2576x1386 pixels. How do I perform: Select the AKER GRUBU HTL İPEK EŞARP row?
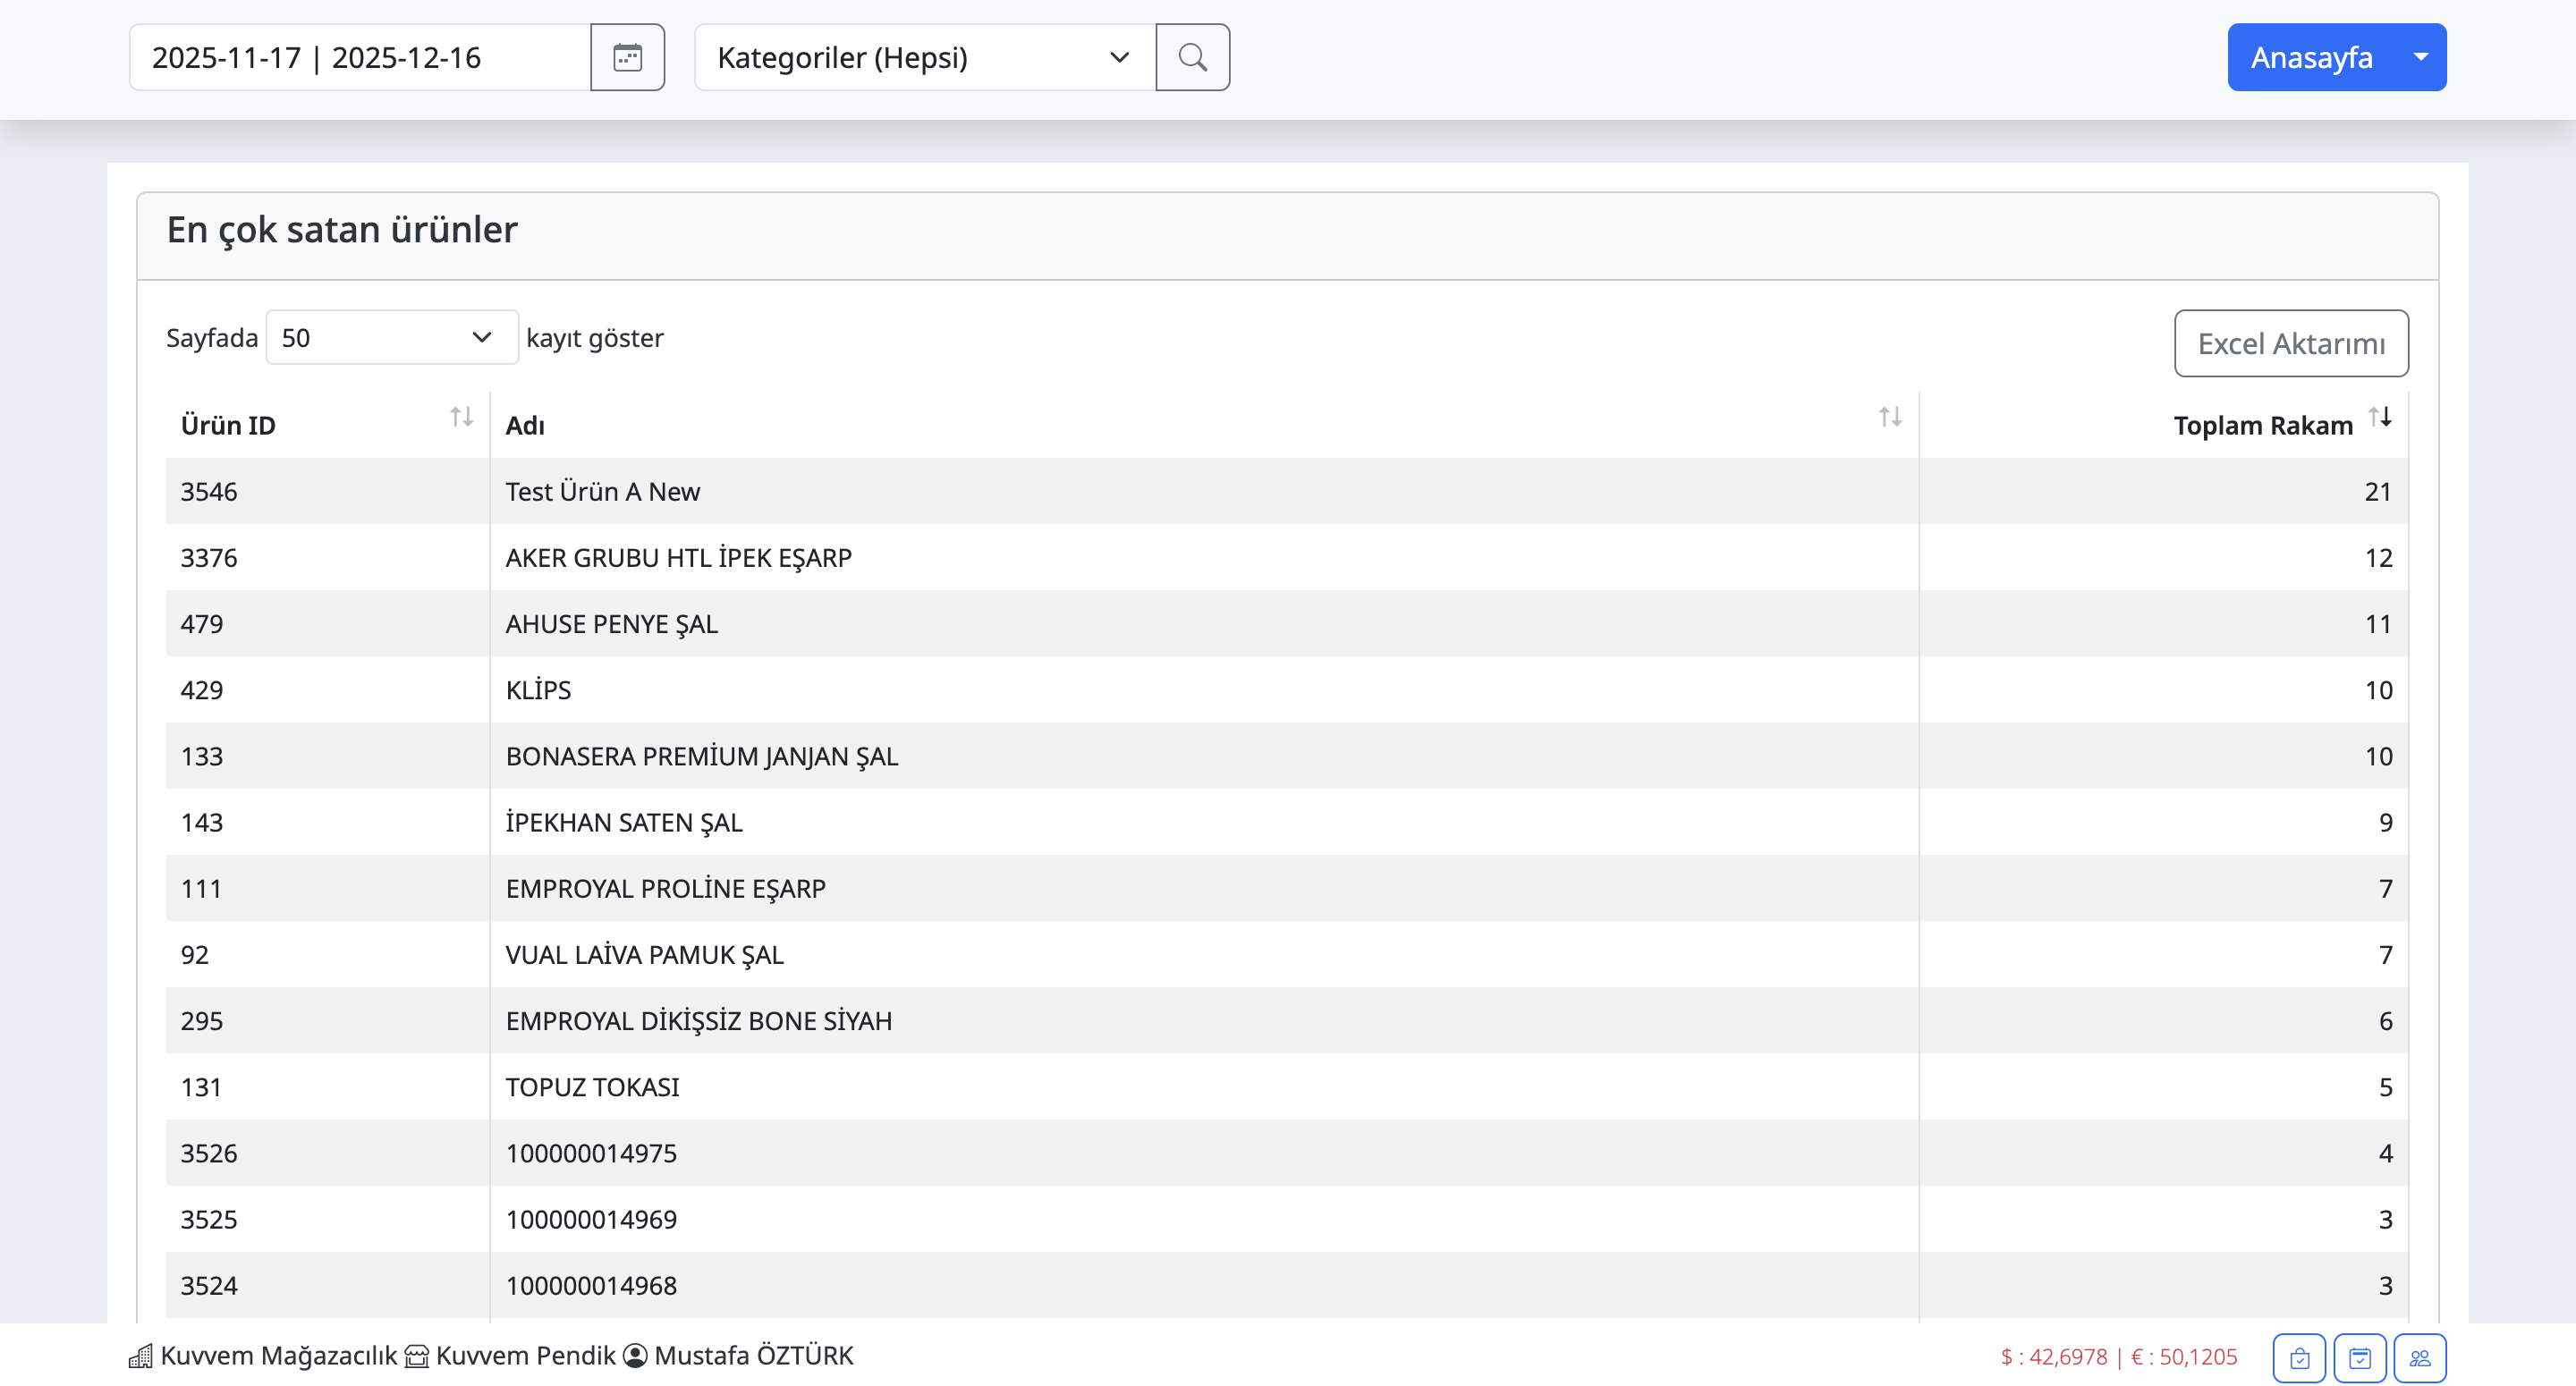point(678,557)
